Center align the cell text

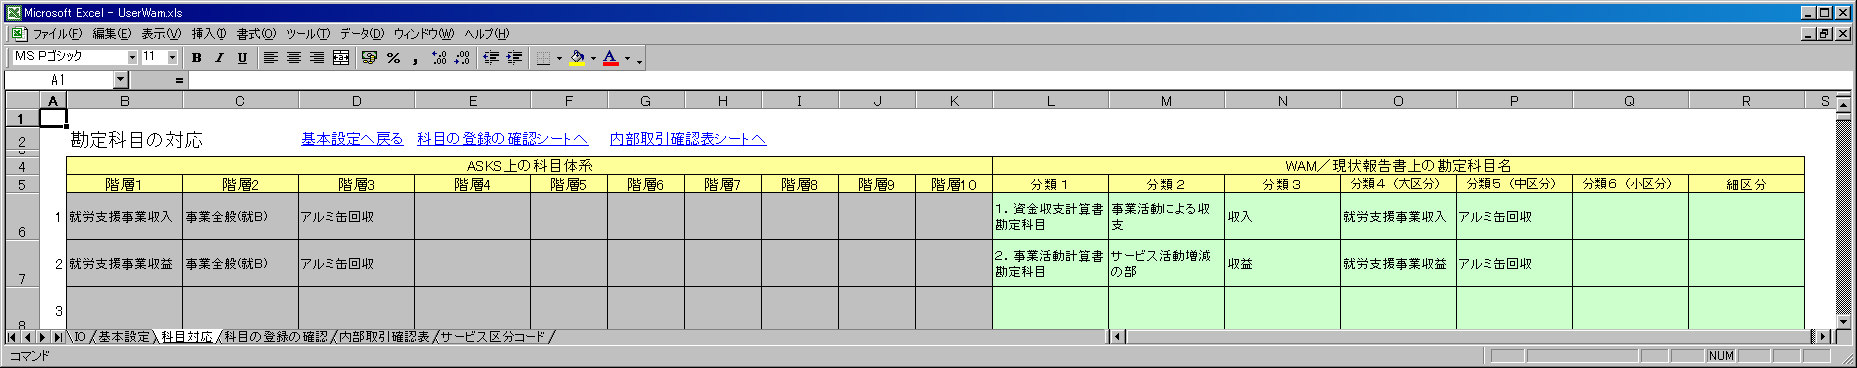pos(294,58)
